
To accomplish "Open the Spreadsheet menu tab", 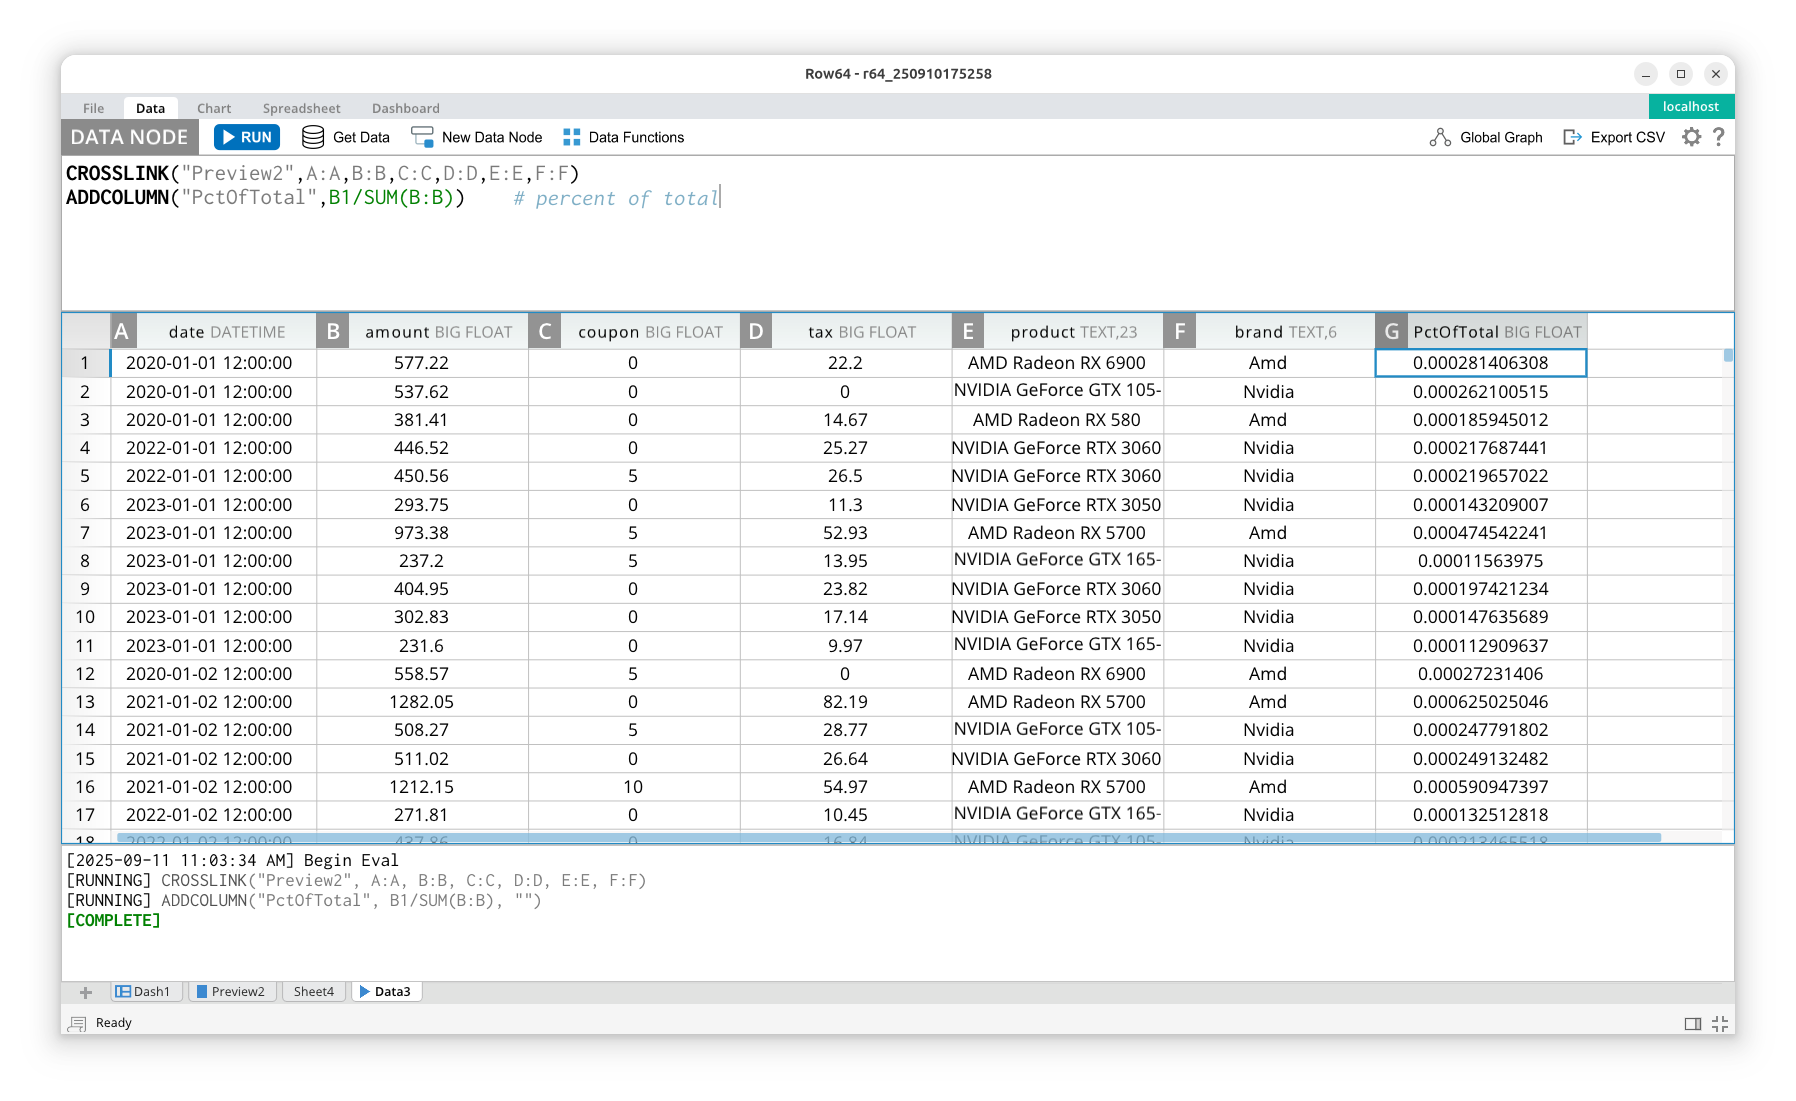I will click(301, 108).
